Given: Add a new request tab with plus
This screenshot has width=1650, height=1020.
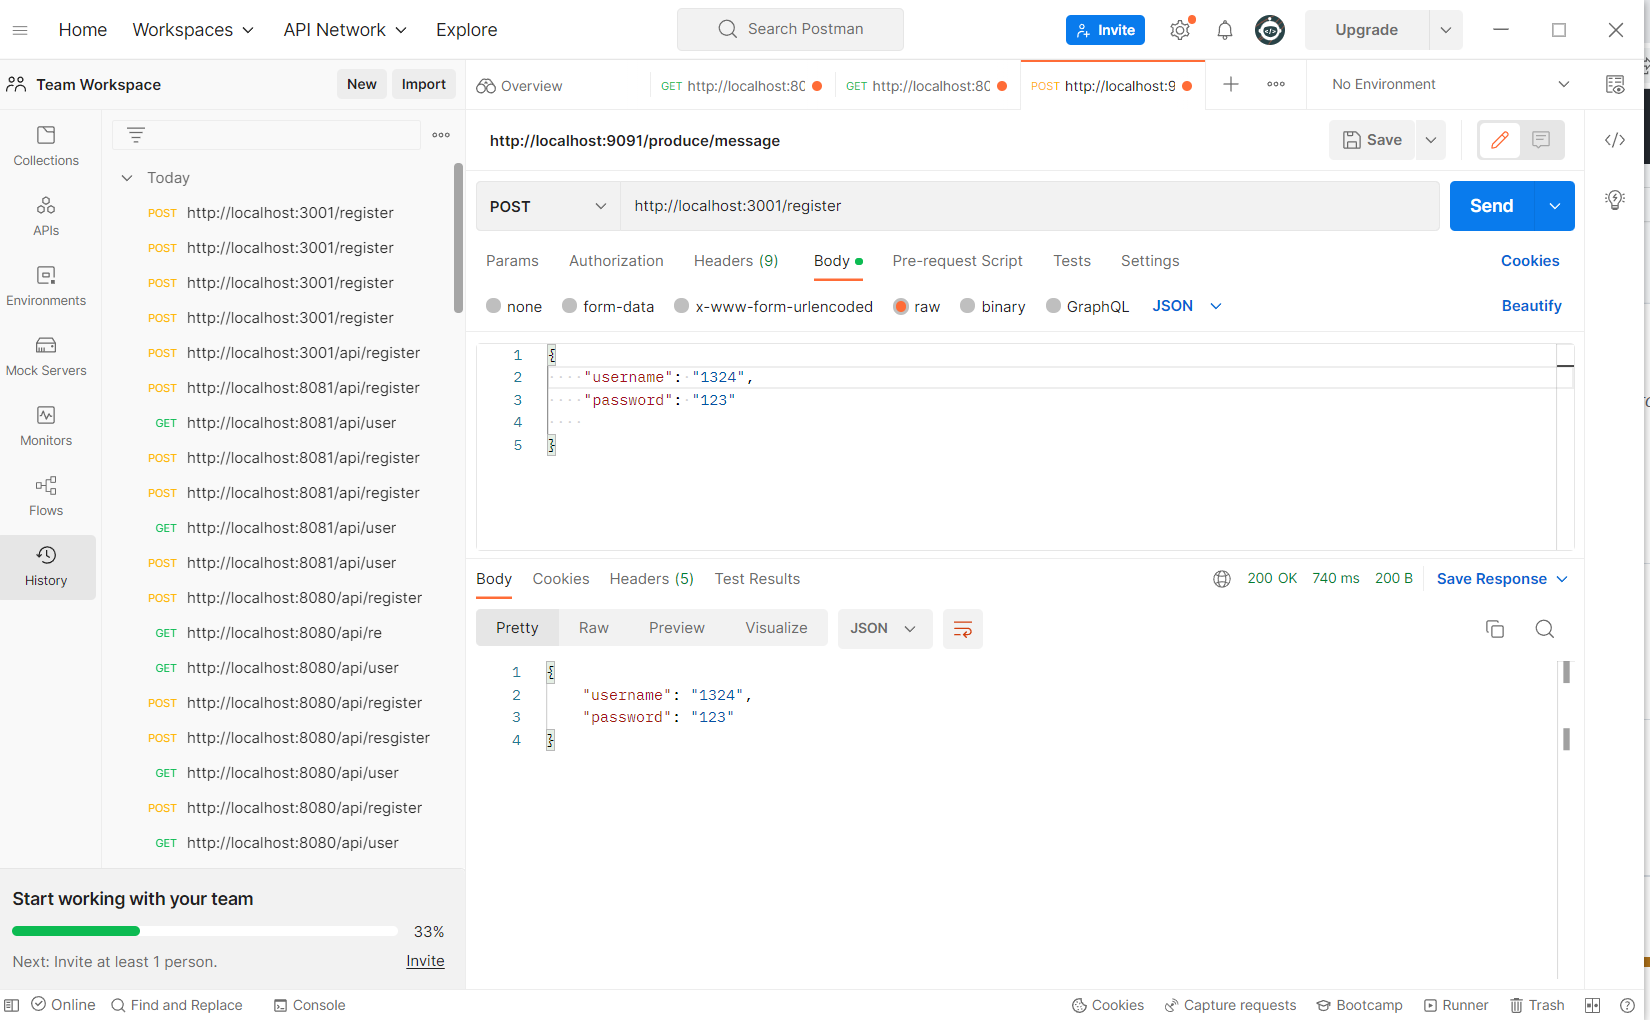Looking at the screenshot, I should point(1231,85).
